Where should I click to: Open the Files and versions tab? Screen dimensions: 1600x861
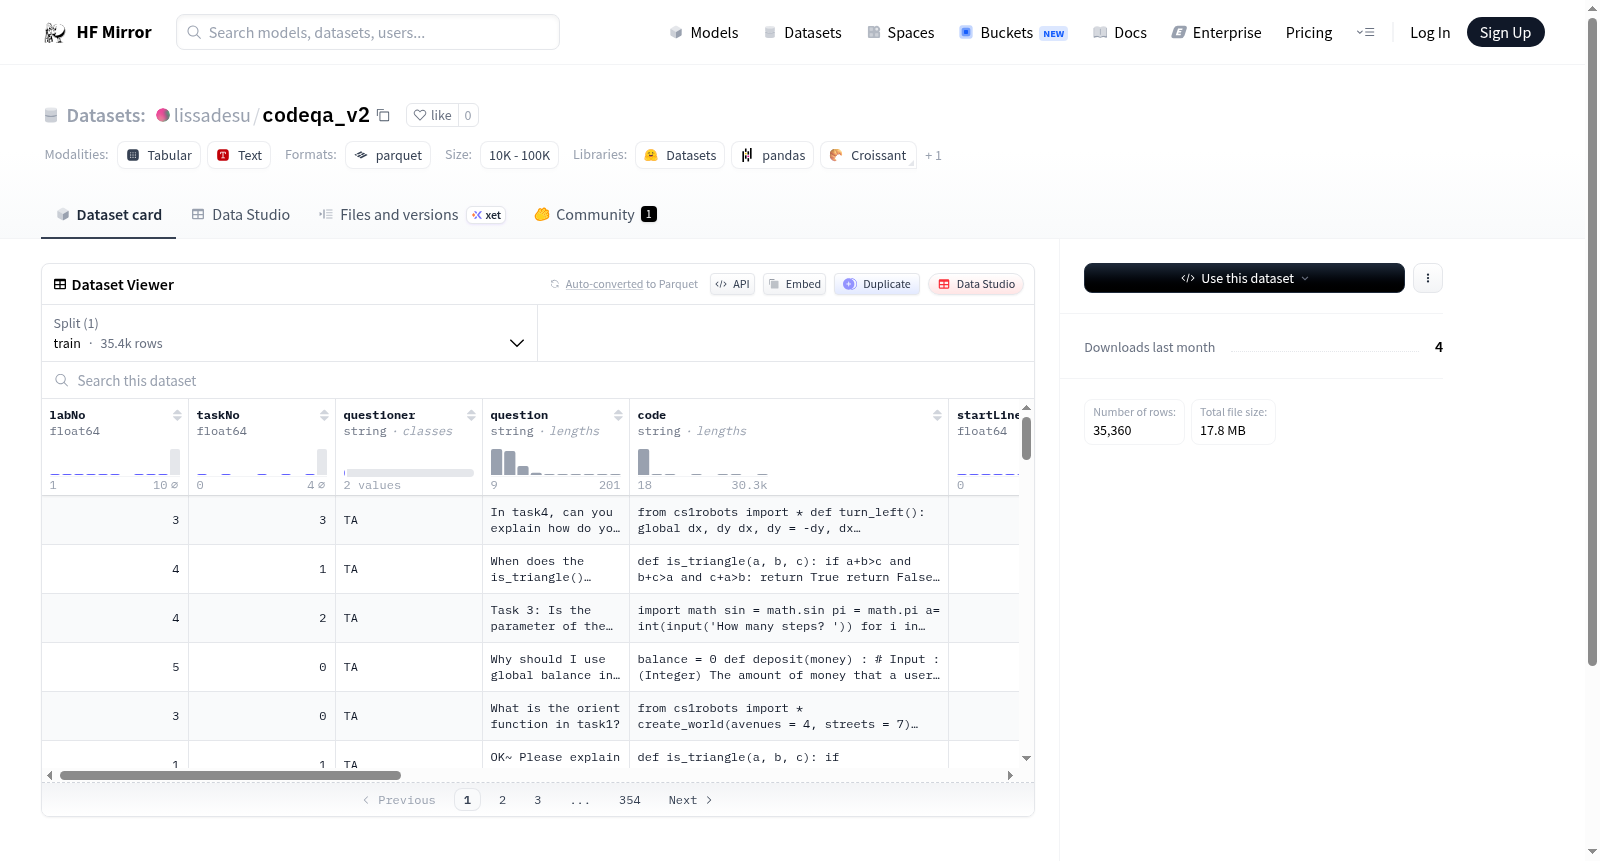click(x=412, y=214)
